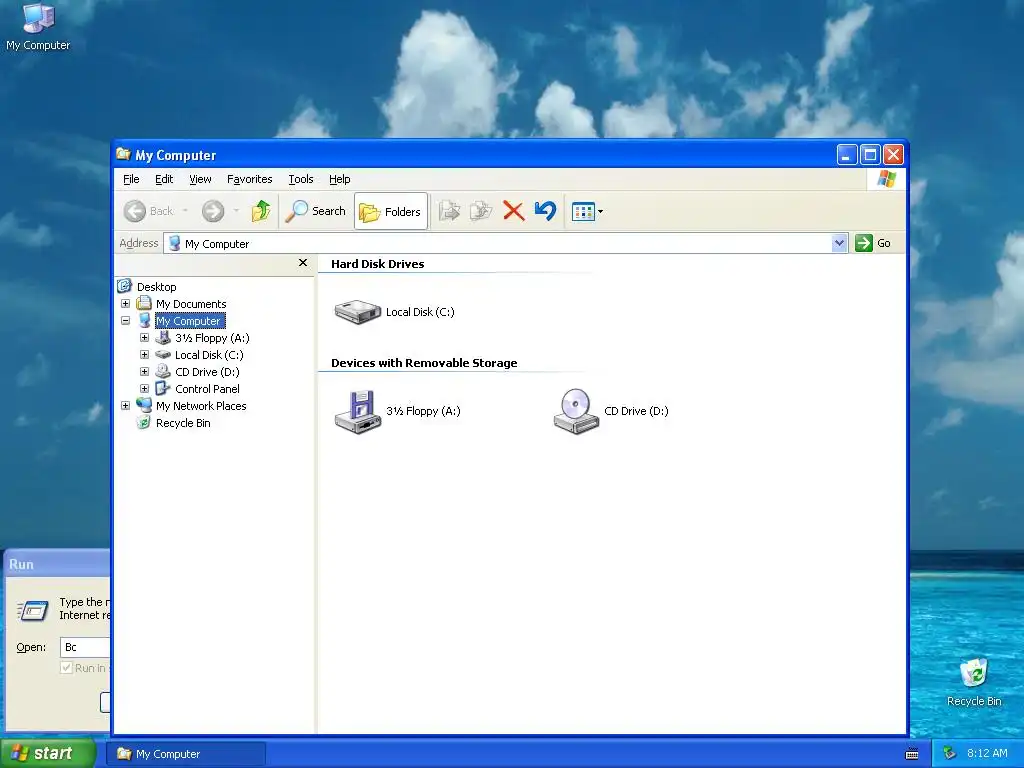Expand My Network Places tree node
Viewport: 1024px width, 768px height.
pyautogui.click(x=125, y=406)
